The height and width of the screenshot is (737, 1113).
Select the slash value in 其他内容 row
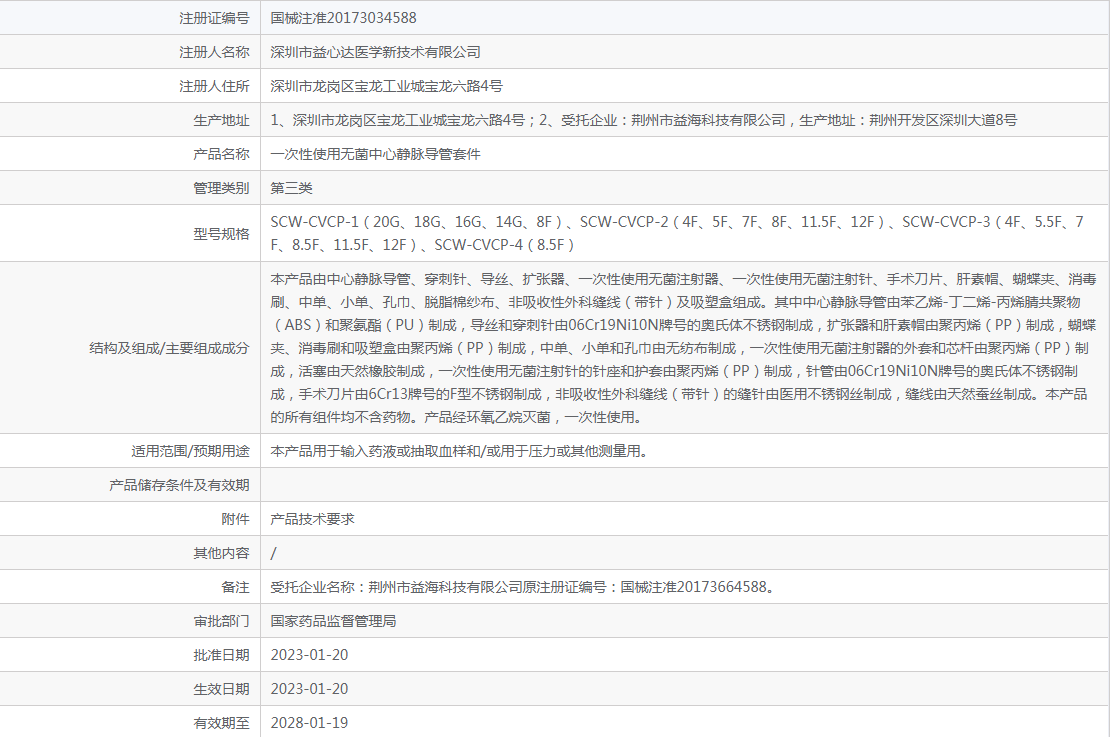click(273, 553)
